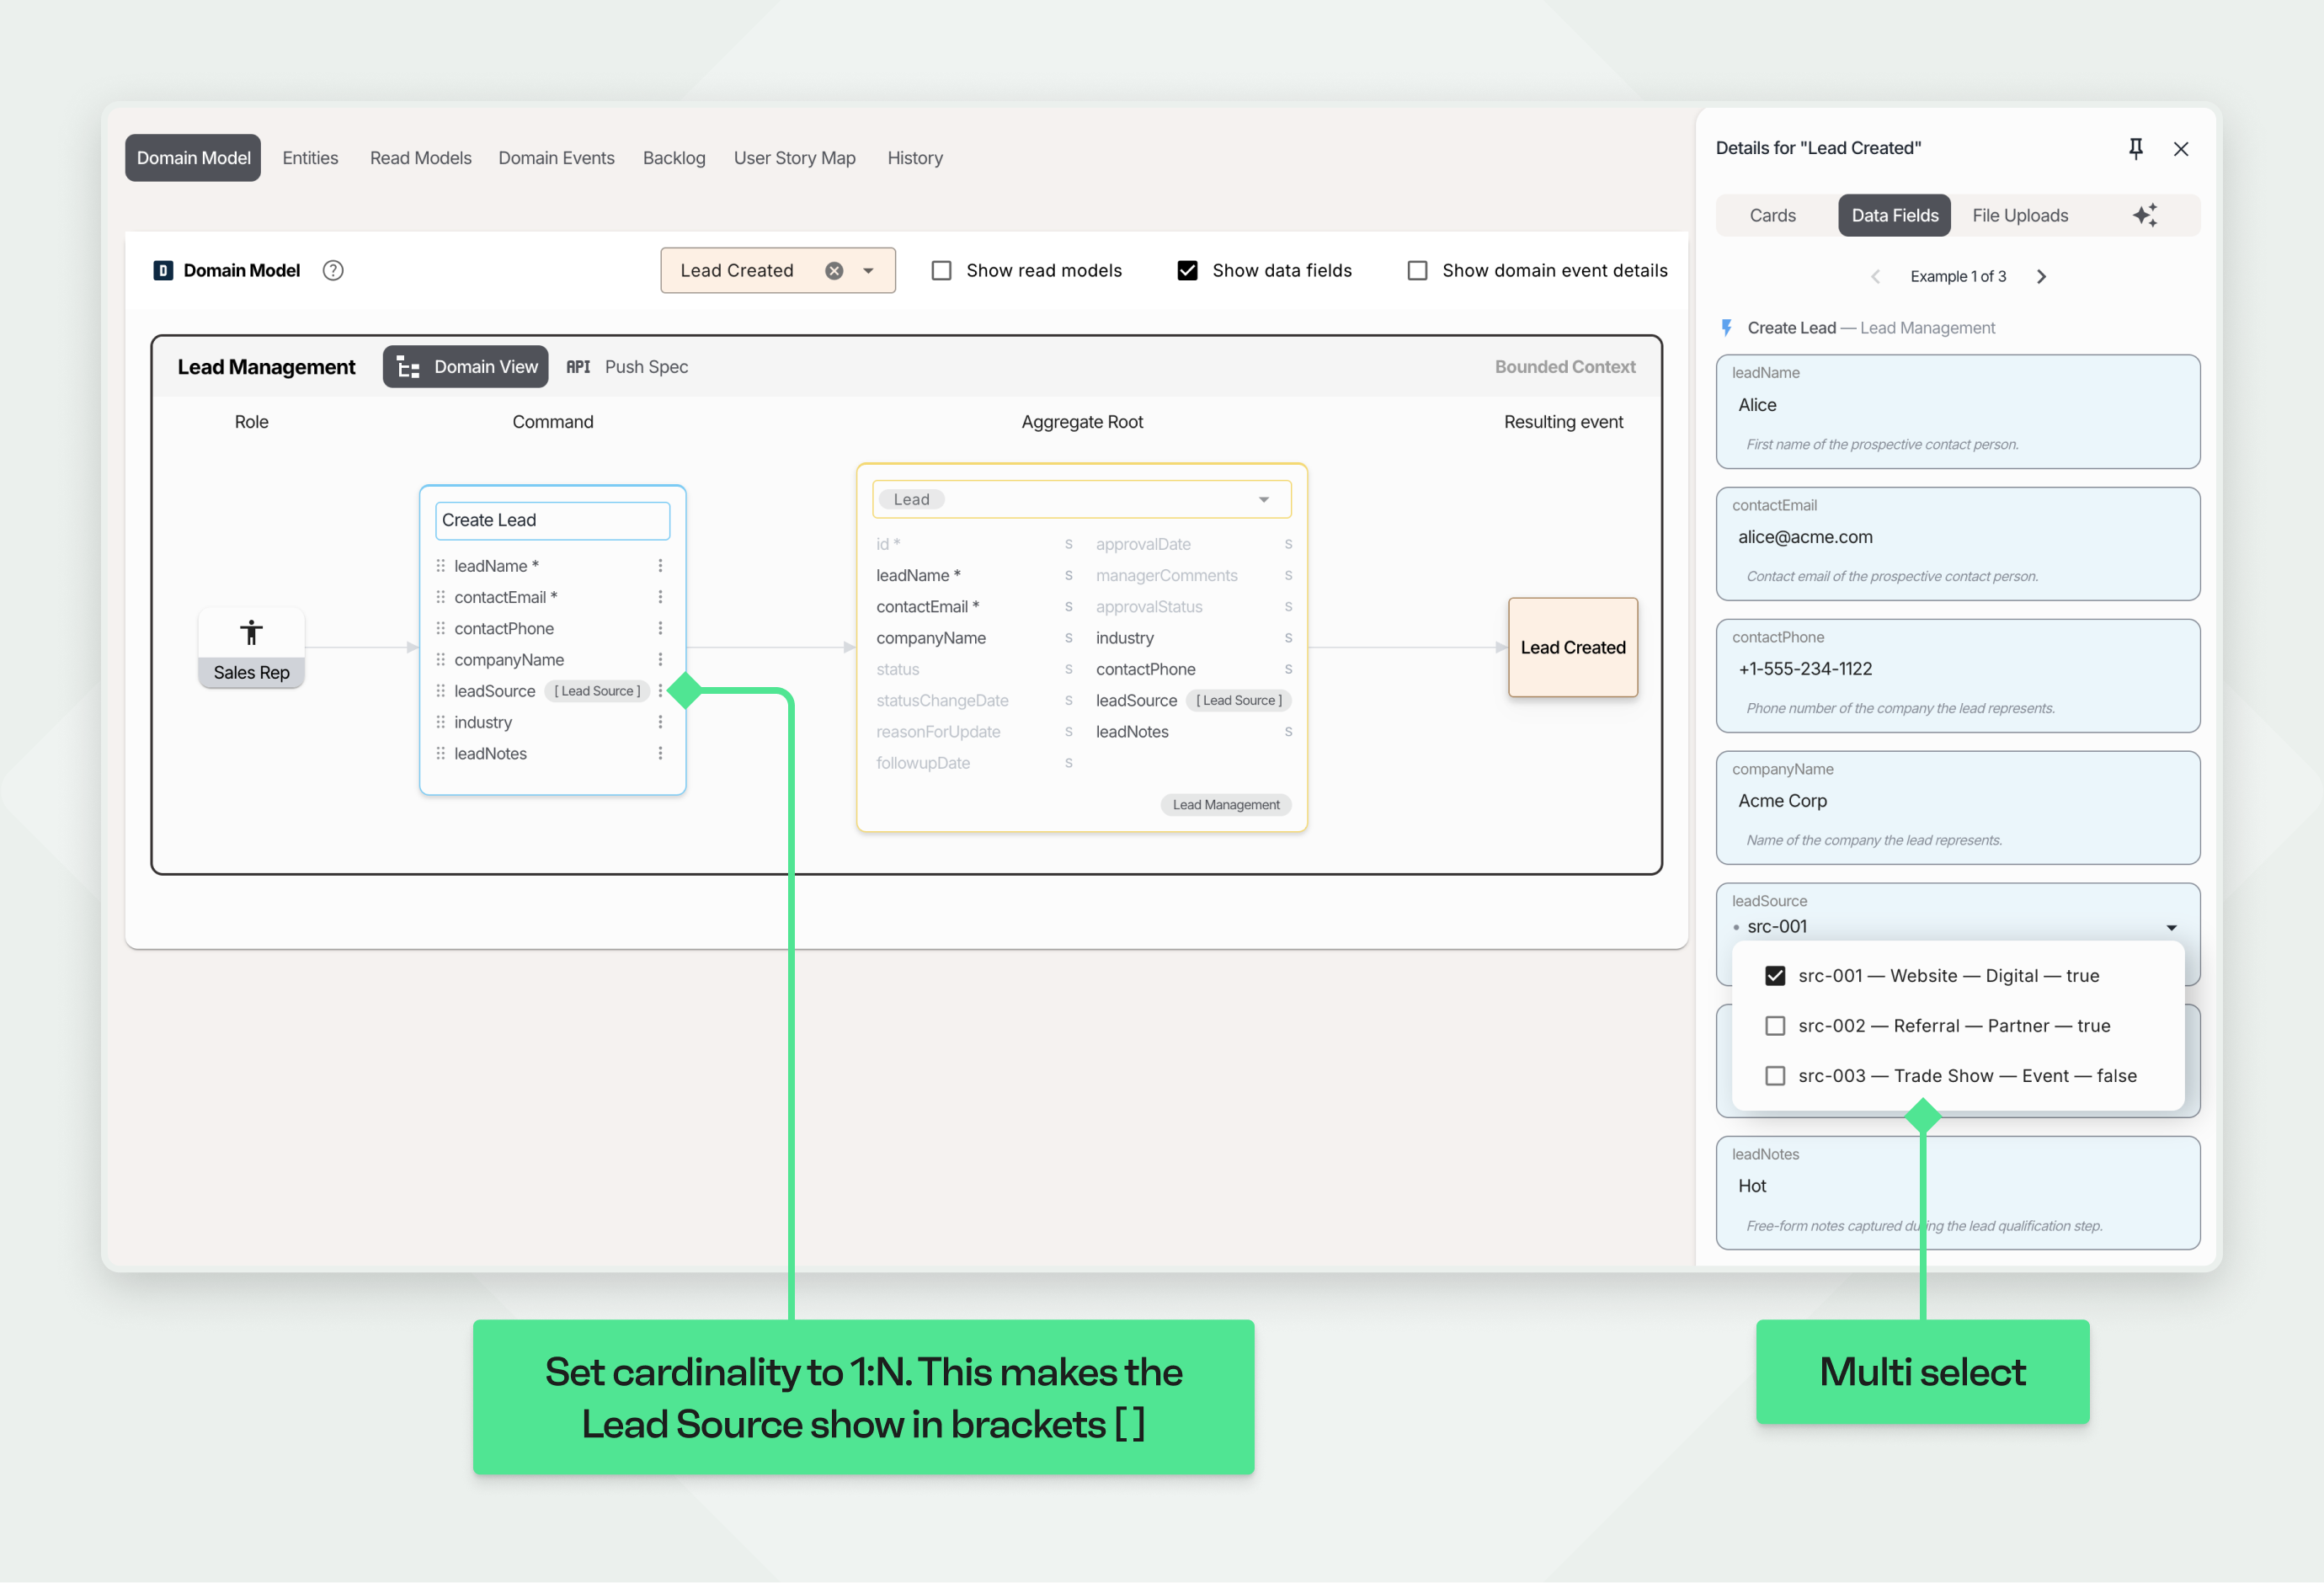Click the Create Lead lightning bolt icon

click(1726, 328)
